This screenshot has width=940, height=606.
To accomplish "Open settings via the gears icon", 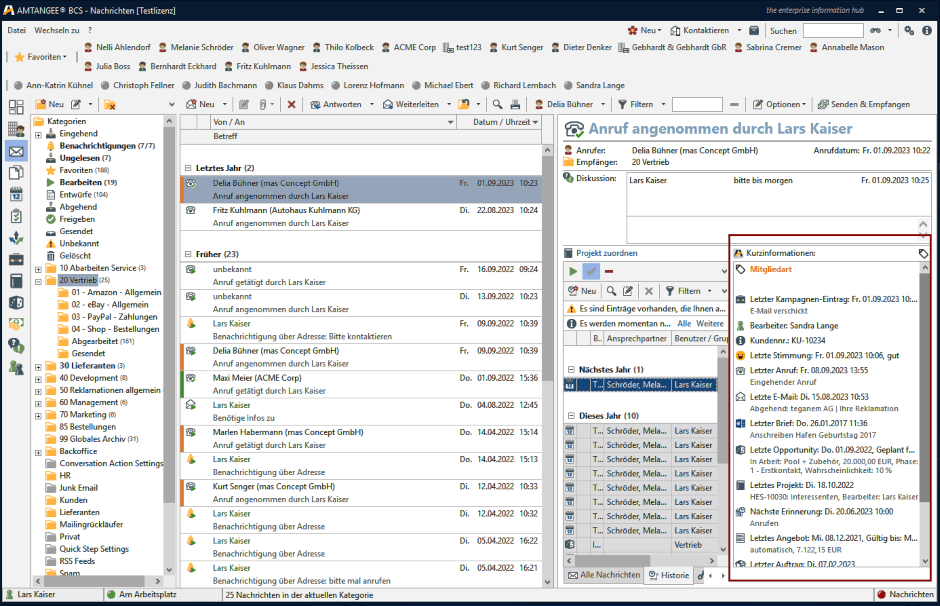I will point(909,31).
